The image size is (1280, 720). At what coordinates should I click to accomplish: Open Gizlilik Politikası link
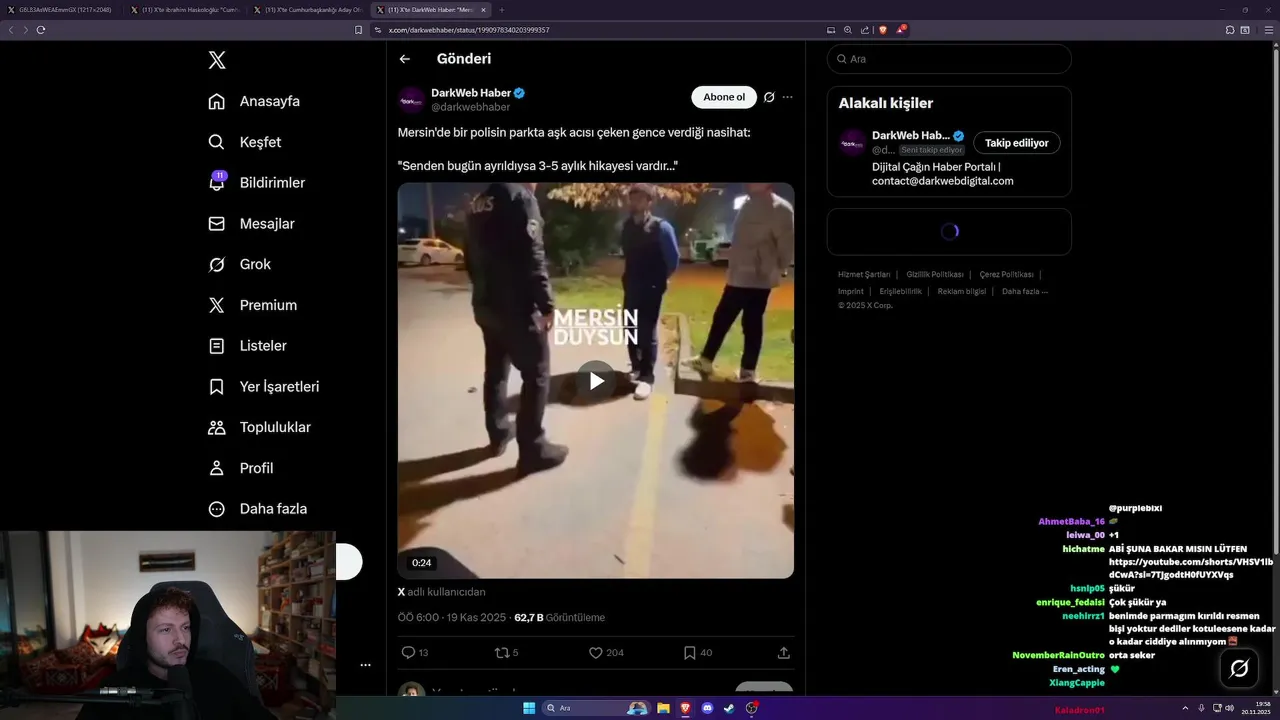pyautogui.click(x=935, y=274)
